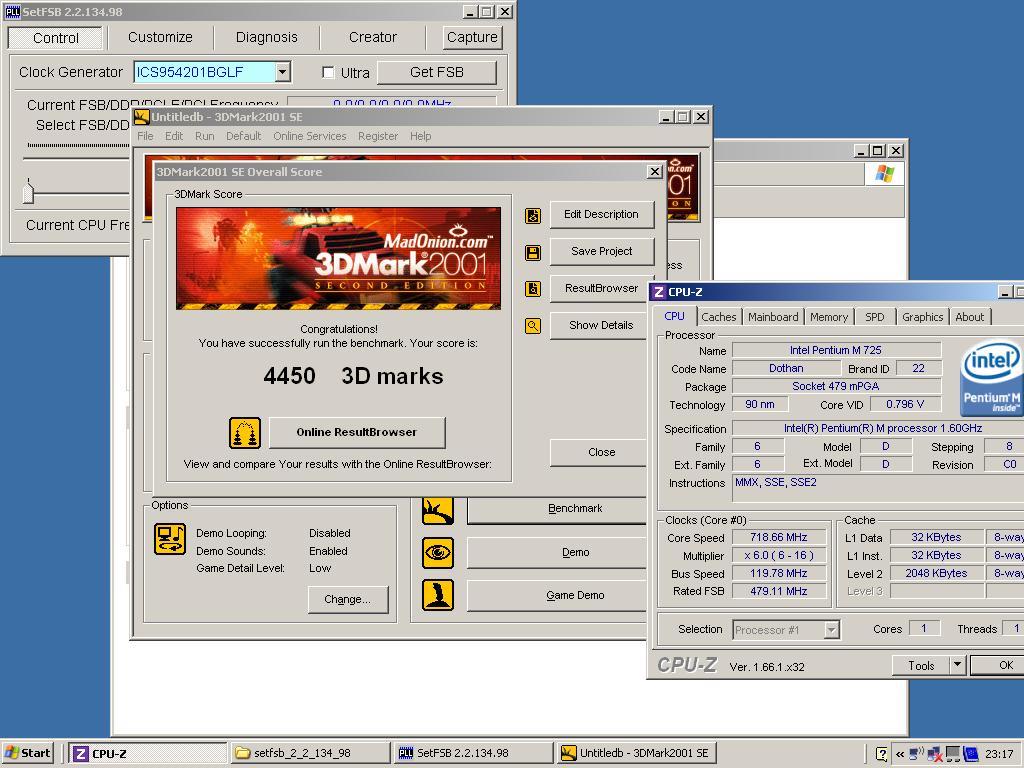Switch to the SPD tab in CPU-Z
The image size is (1024, 768).
(x=874, y=317)
